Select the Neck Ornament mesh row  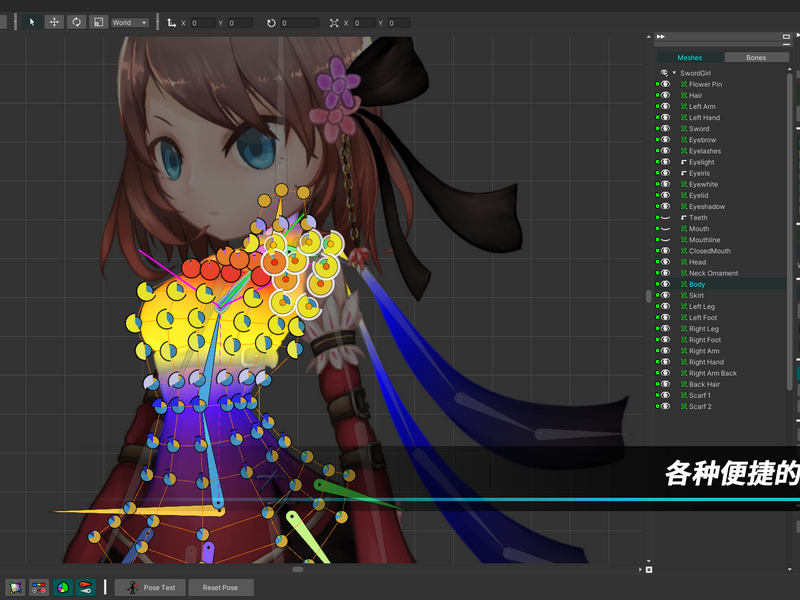click(721, 273)
